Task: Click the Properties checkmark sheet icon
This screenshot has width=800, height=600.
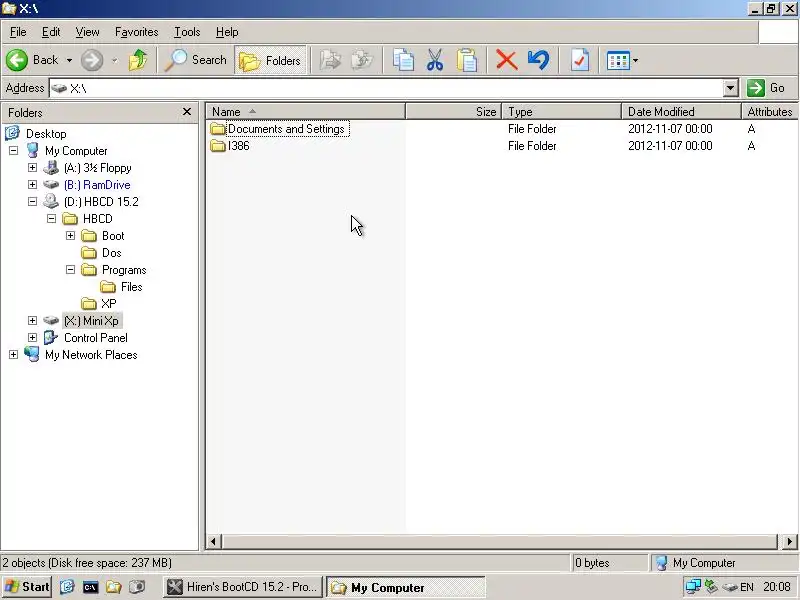Action: point(580,60)
